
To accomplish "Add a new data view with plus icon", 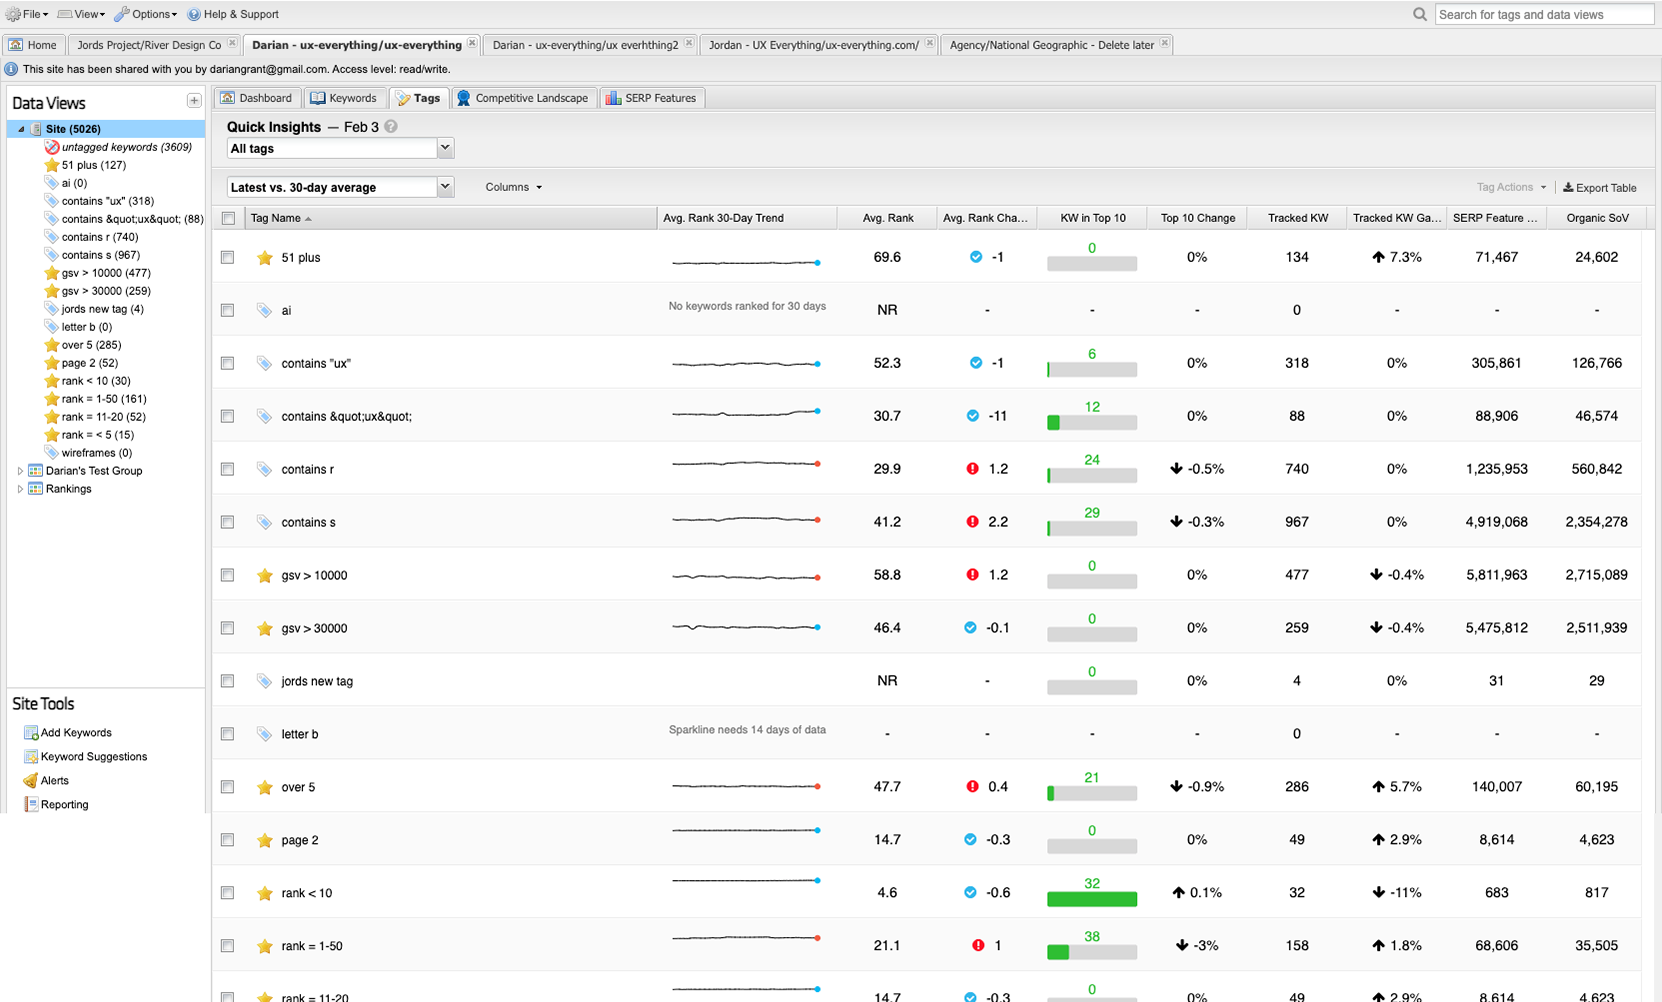I will coord(194,101).
